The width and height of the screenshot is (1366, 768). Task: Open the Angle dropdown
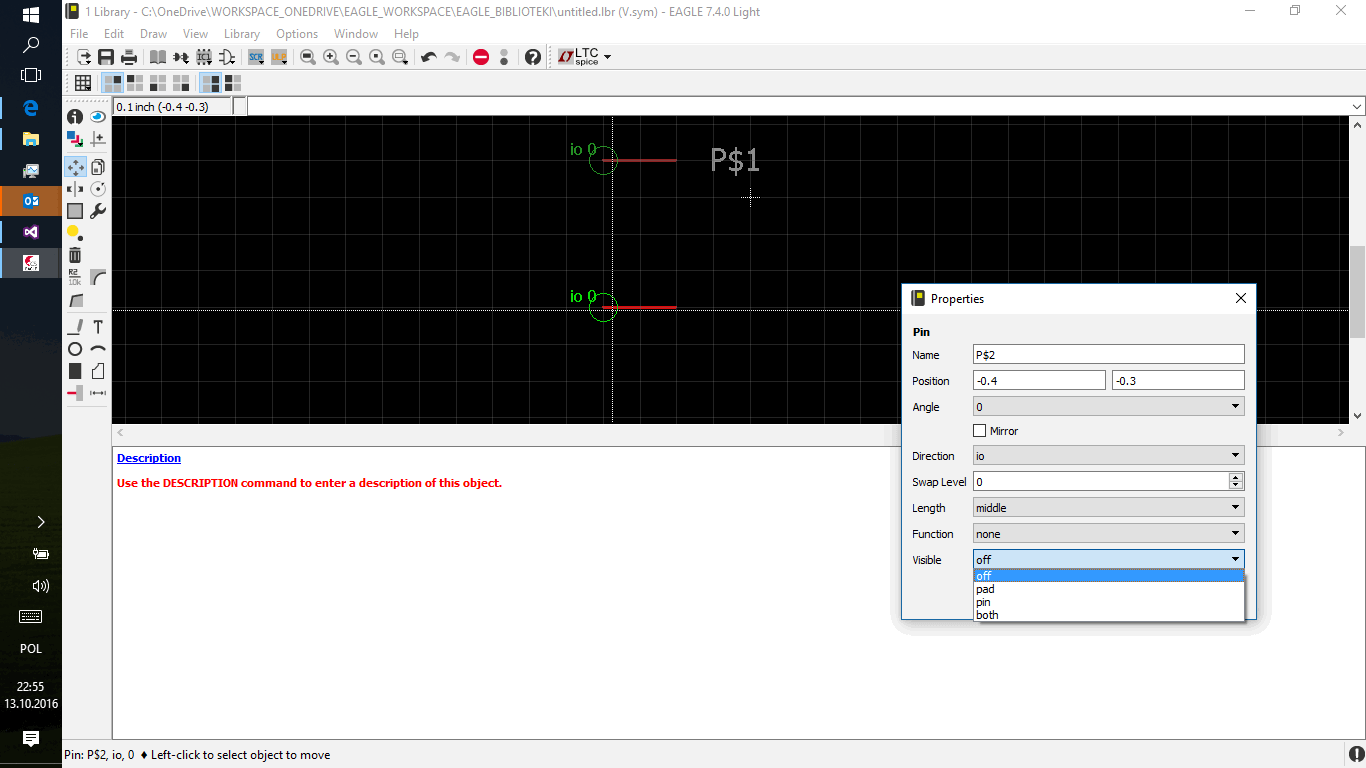[1109, 407]
